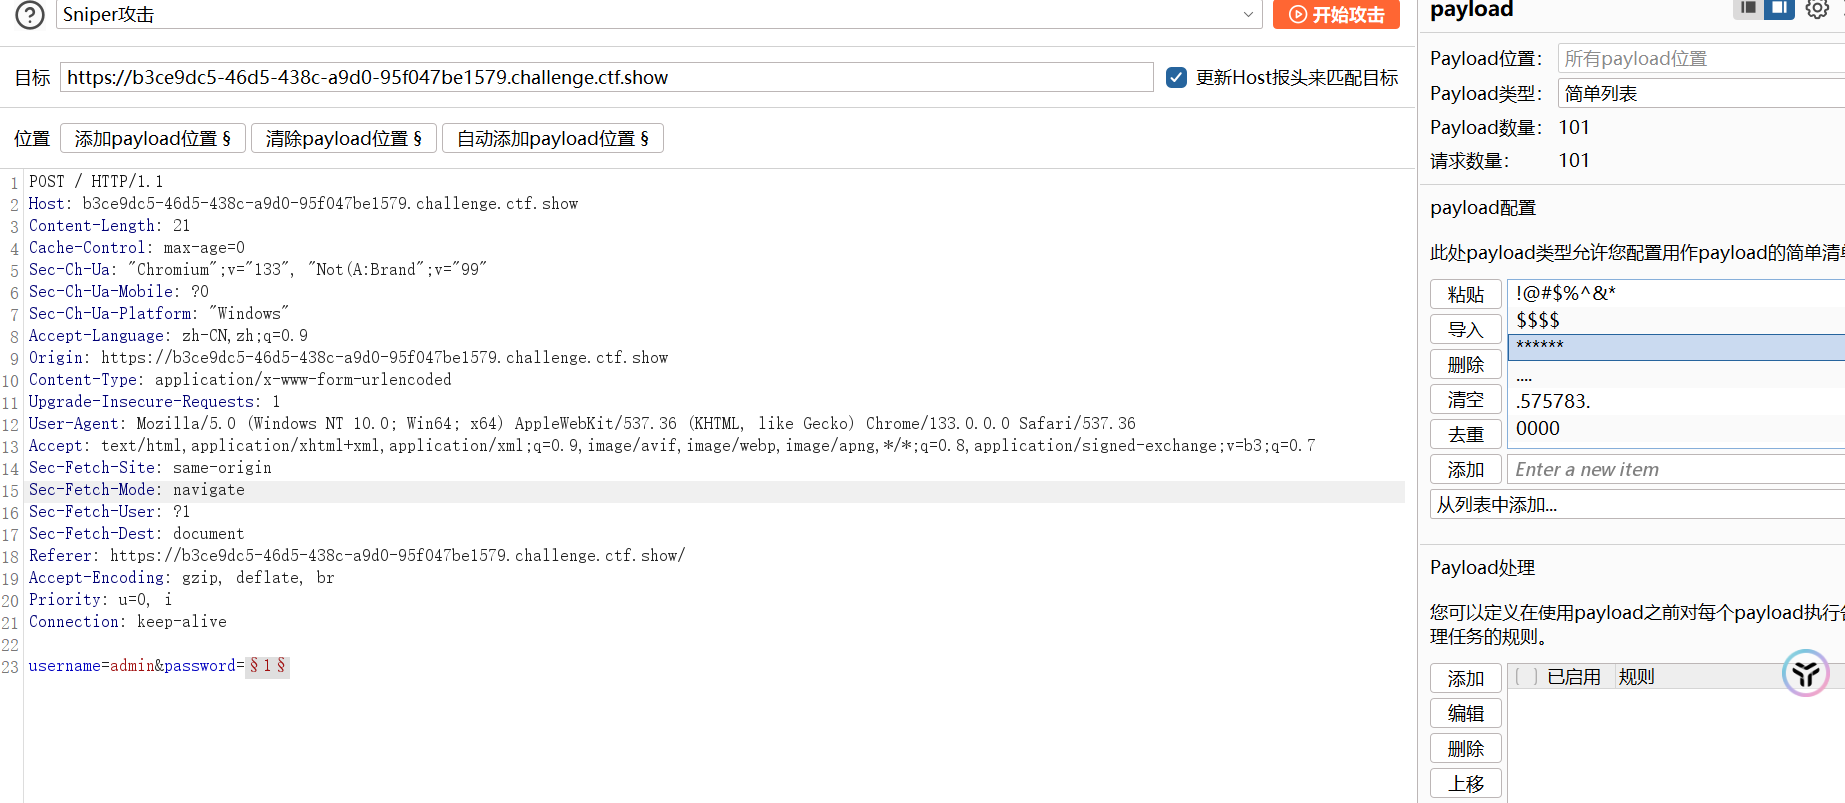Click 去重 to deduplicate payloads

pos(1465,435)
